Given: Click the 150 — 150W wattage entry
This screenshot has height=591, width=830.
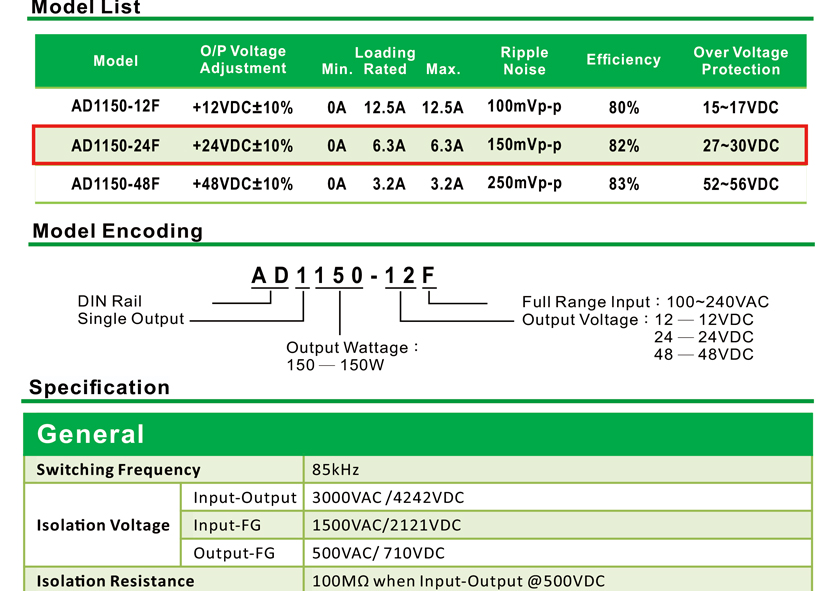Looking at the screenshot, I should click(x=335, y=365).
